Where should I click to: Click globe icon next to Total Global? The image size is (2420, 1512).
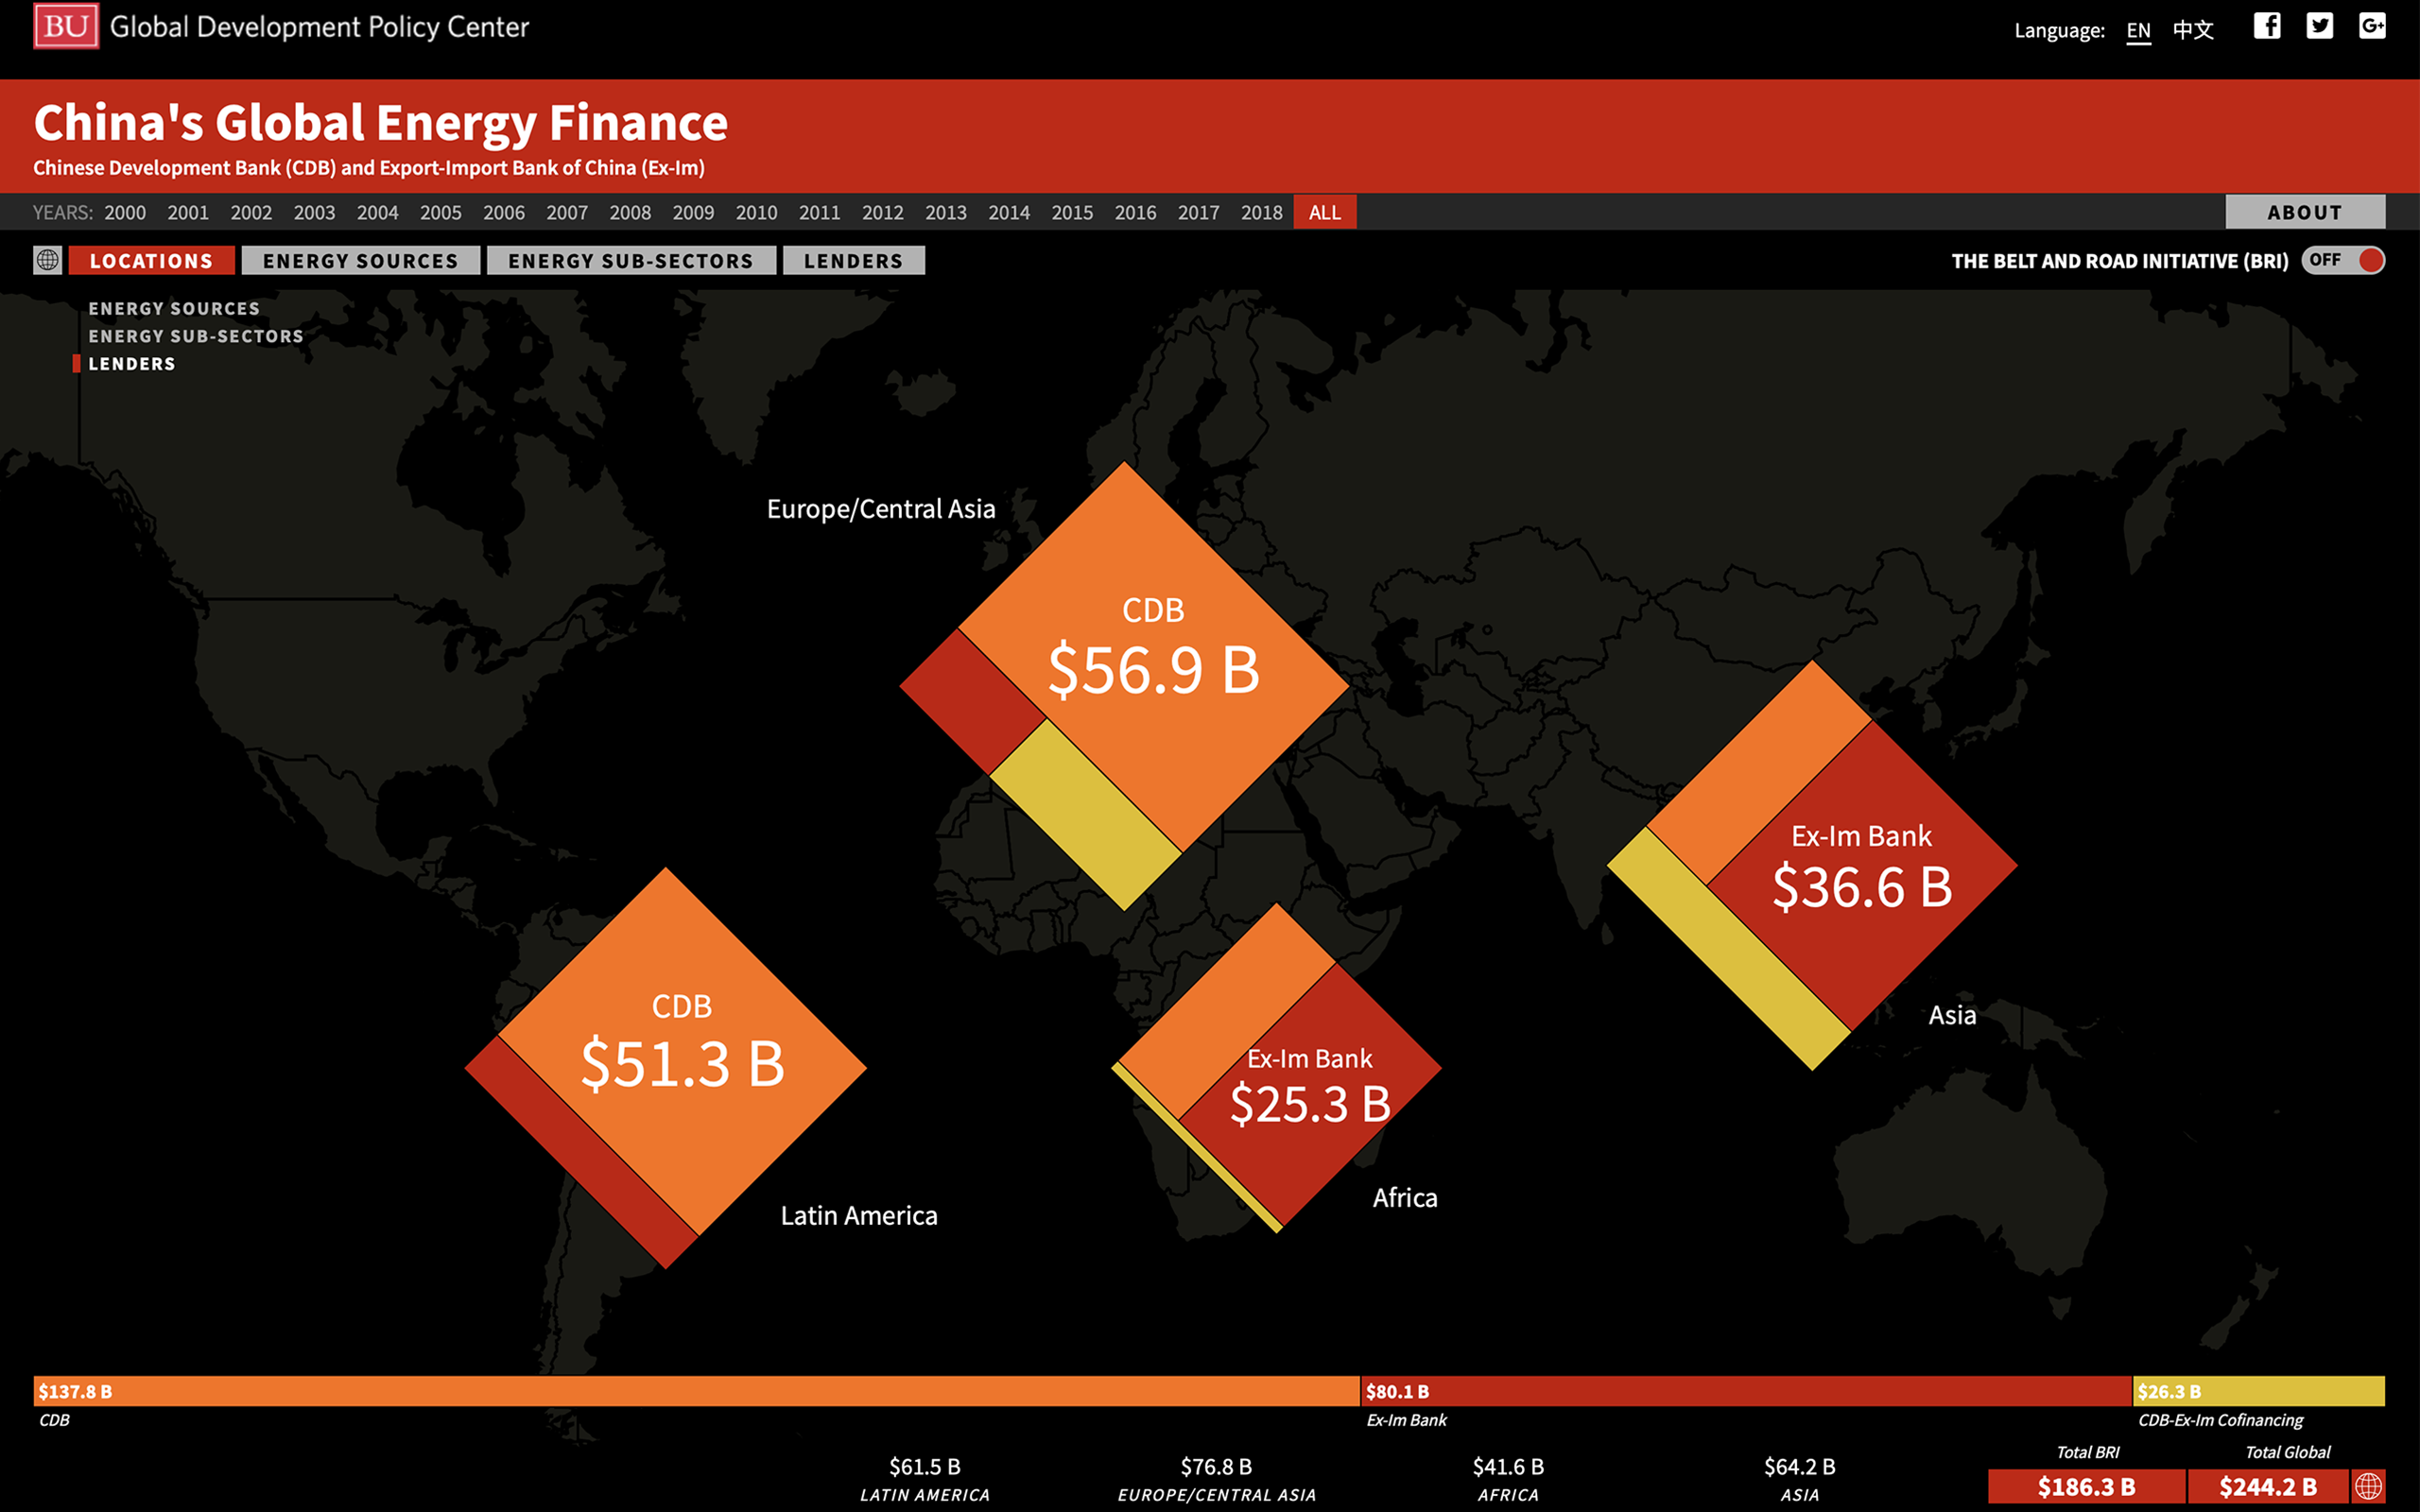2368,1486
